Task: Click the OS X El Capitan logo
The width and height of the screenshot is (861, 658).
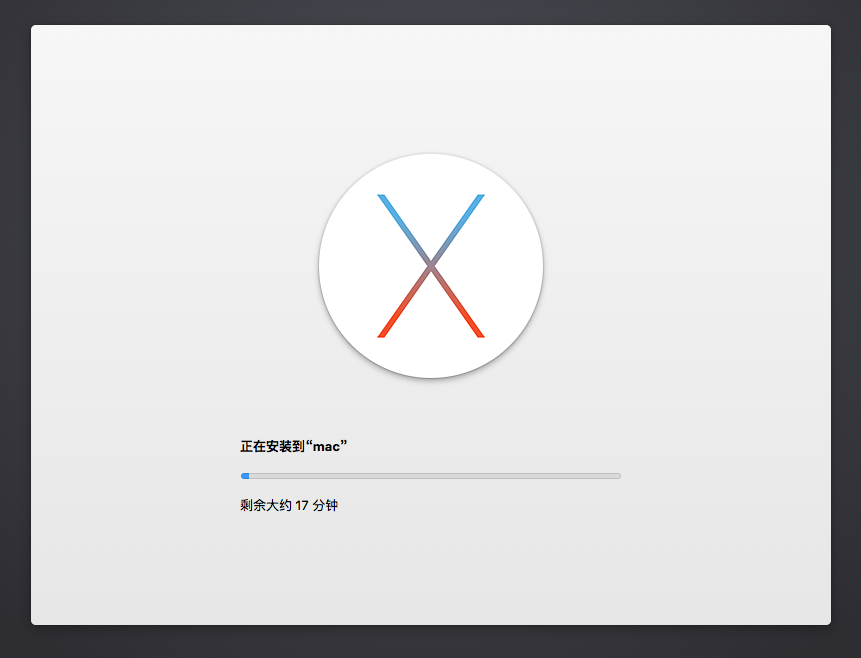Action: pyautogui.click(x=431, y=266)
